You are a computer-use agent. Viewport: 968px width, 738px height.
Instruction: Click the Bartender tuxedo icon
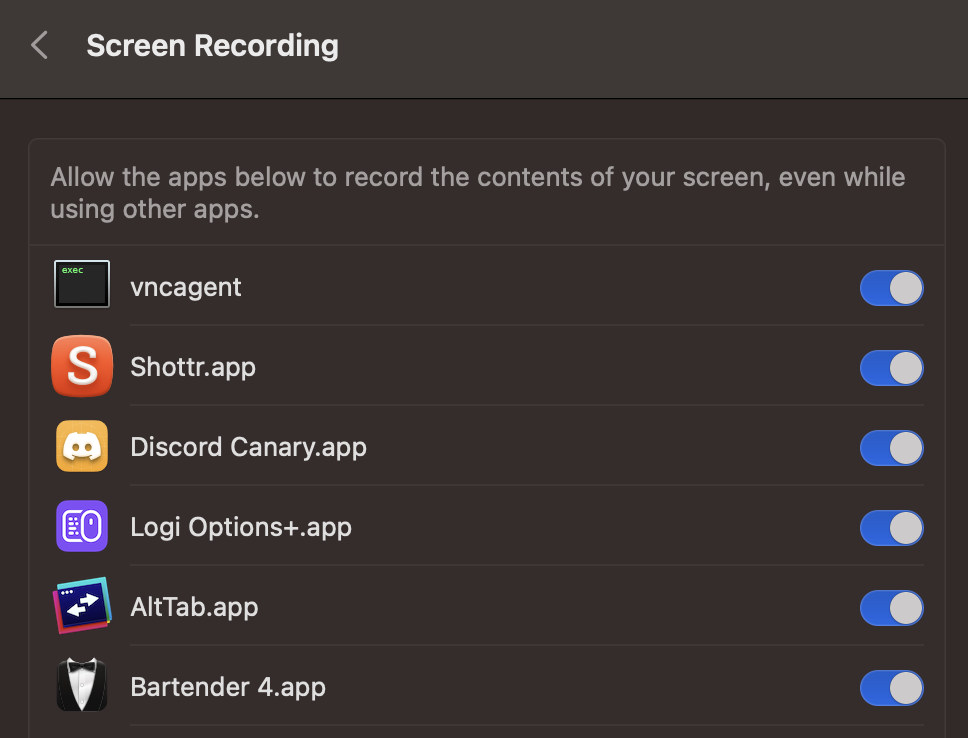82,686
